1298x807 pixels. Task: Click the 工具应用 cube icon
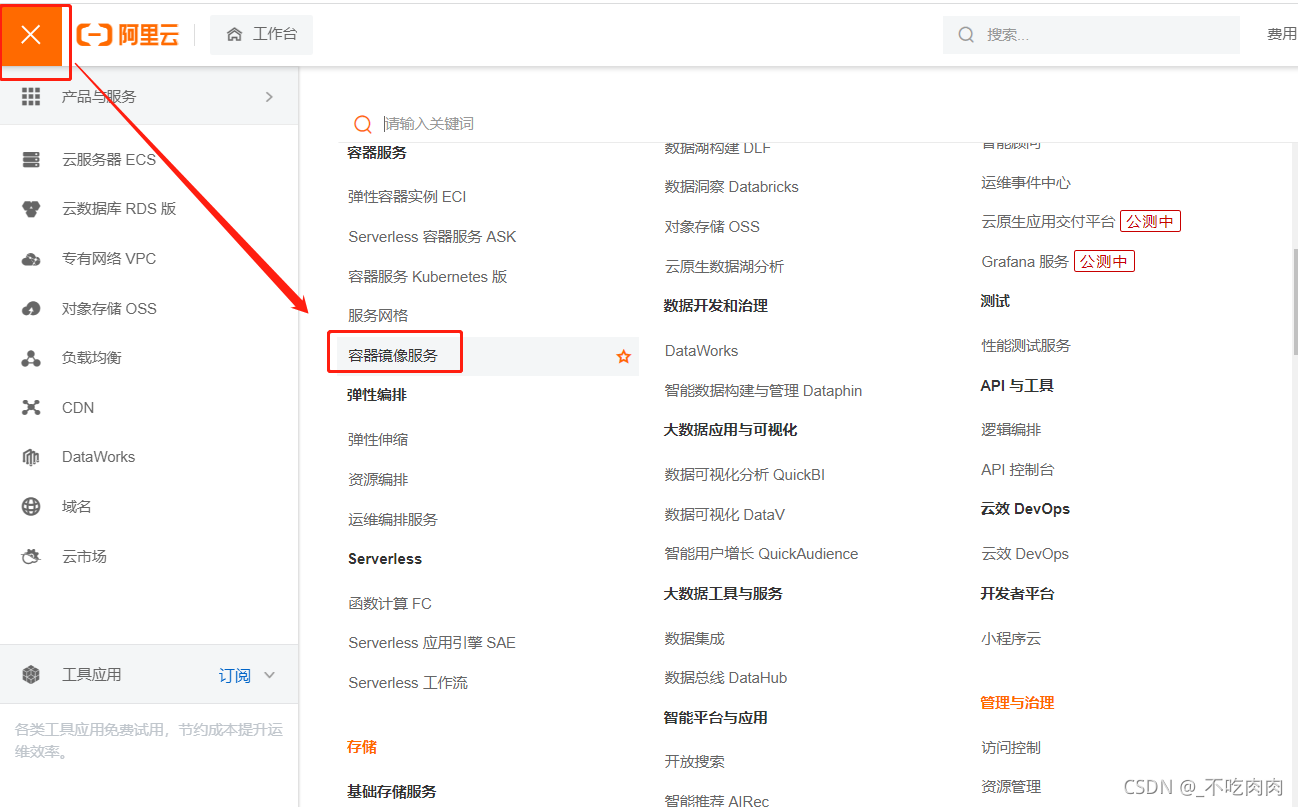pos(31,675)
